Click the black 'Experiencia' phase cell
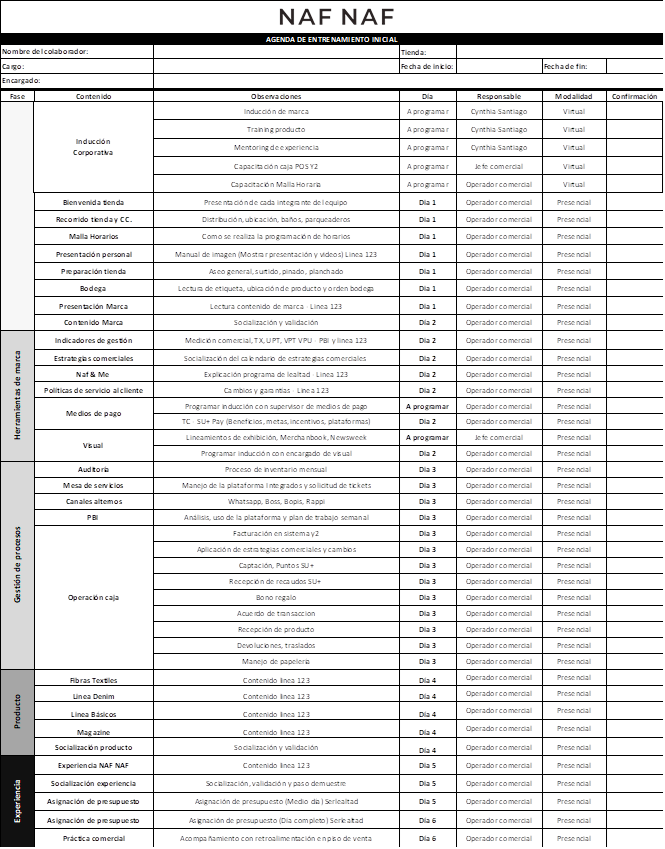The height and width of the screenshot is (849, 665). pyautogui.click(x=17, y=801)
